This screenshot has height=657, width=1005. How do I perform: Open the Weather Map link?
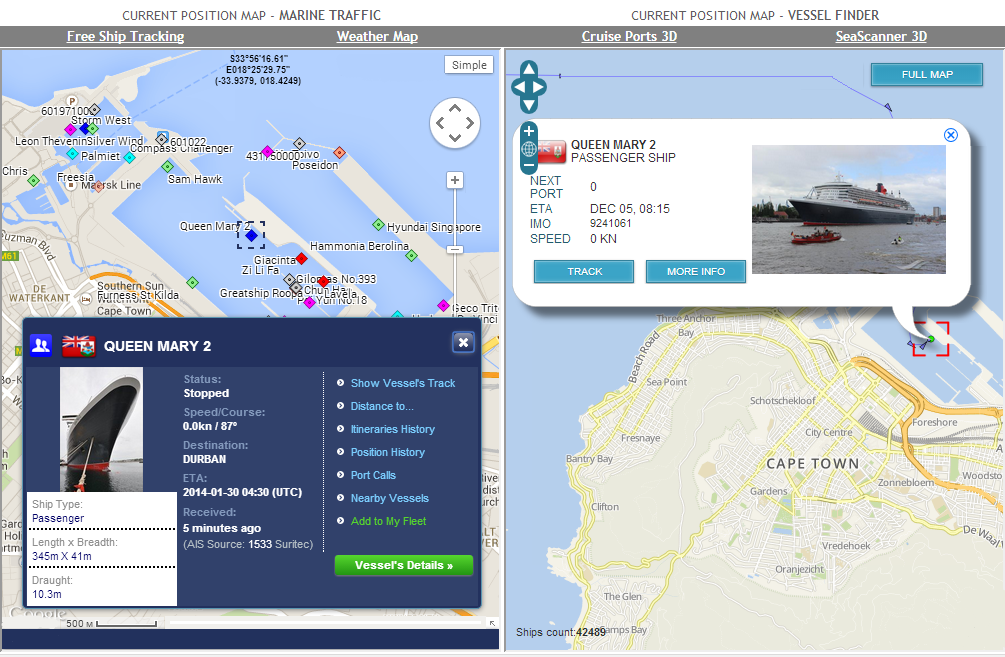[378, 37]
